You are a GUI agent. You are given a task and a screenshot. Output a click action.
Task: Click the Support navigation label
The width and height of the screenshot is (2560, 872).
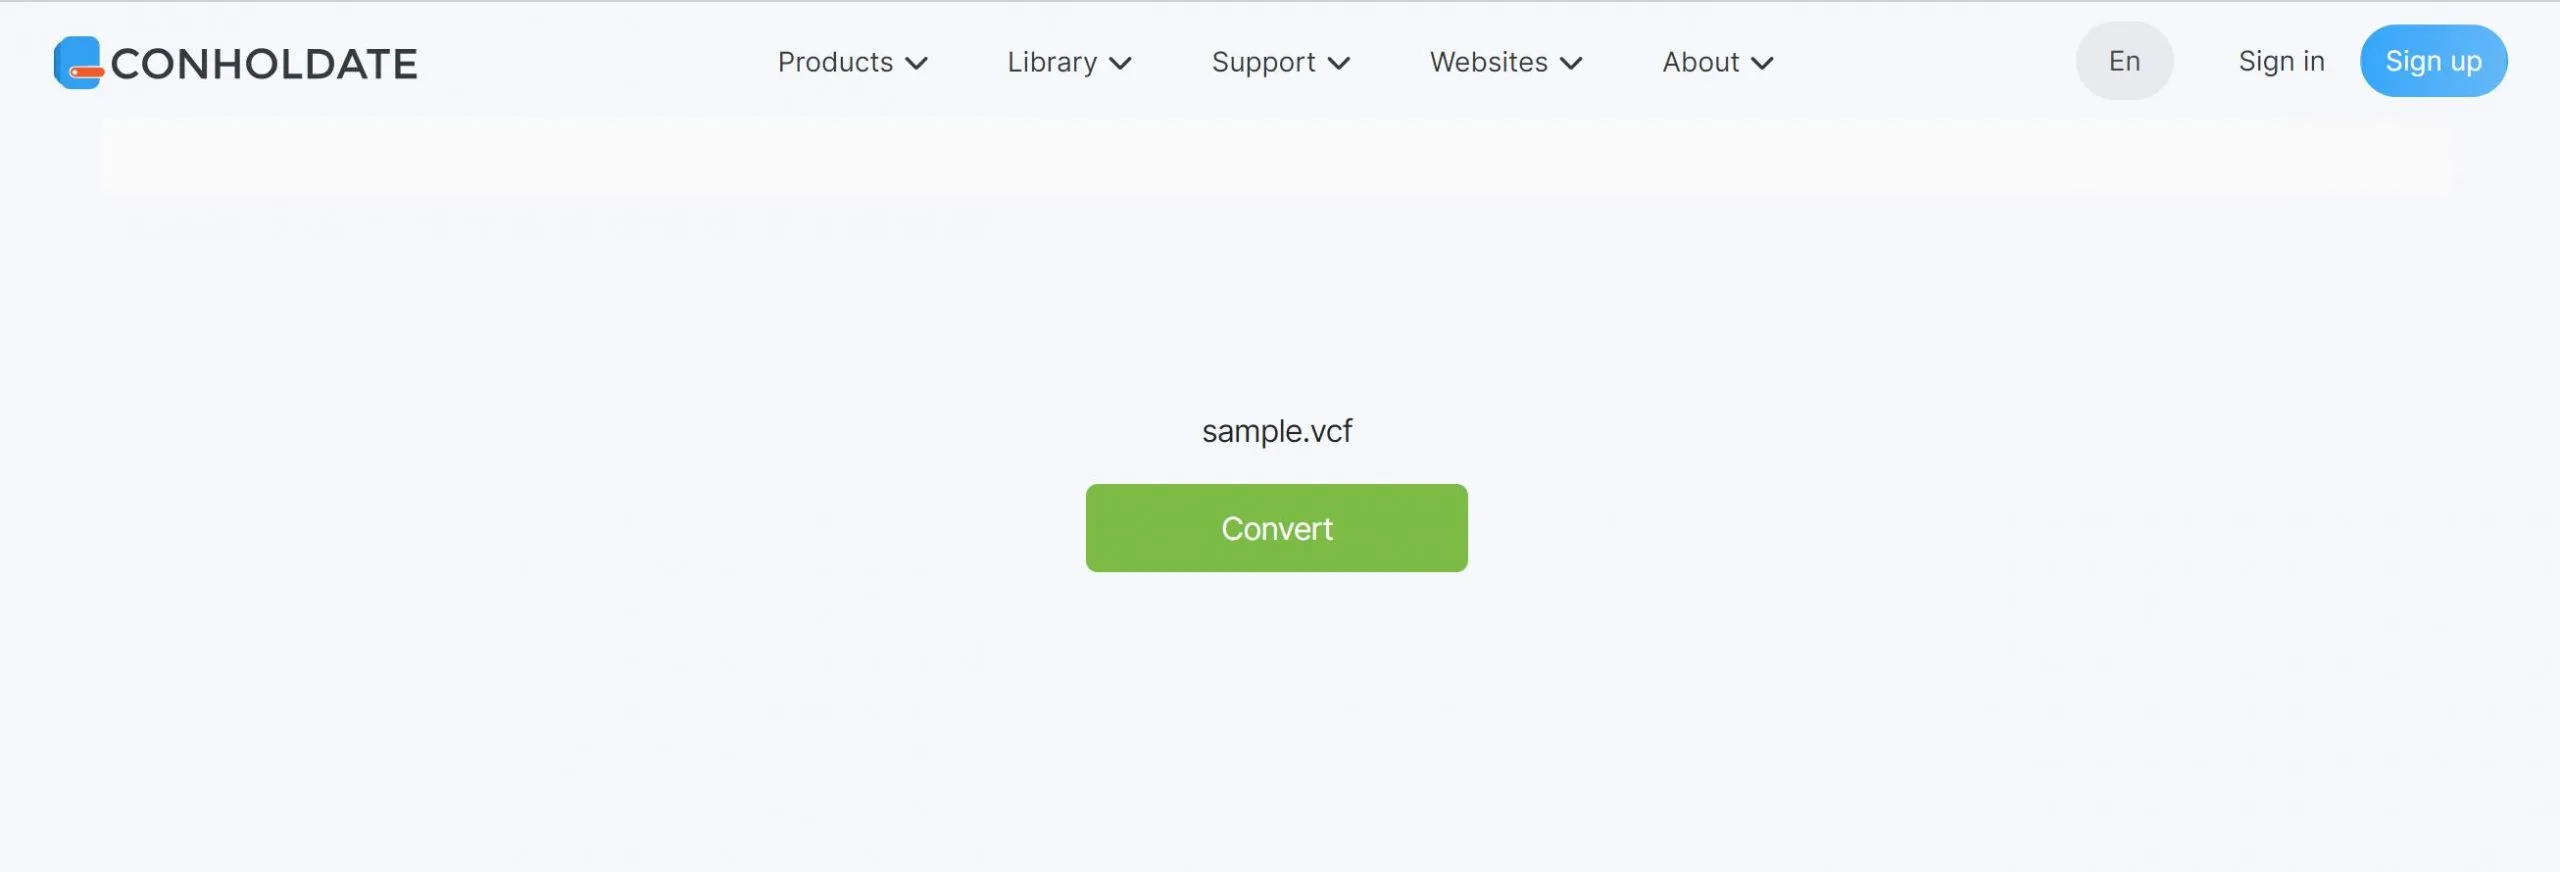point(1263,62)
